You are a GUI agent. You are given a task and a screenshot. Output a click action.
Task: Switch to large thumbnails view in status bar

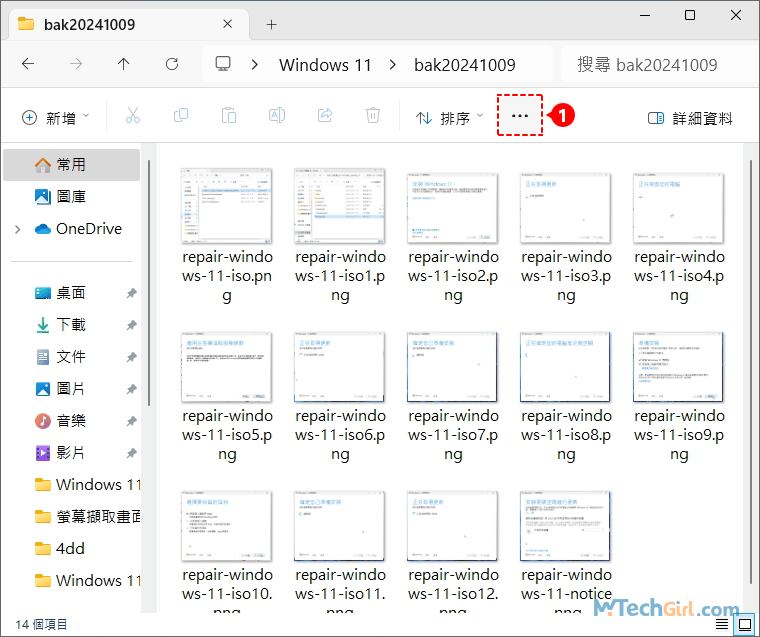tap(744, 625)
